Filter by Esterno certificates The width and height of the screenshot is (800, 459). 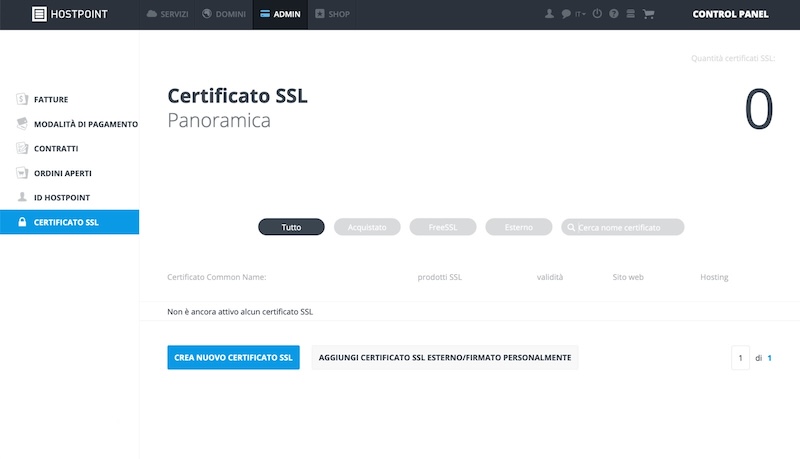[x=518, y=227]
